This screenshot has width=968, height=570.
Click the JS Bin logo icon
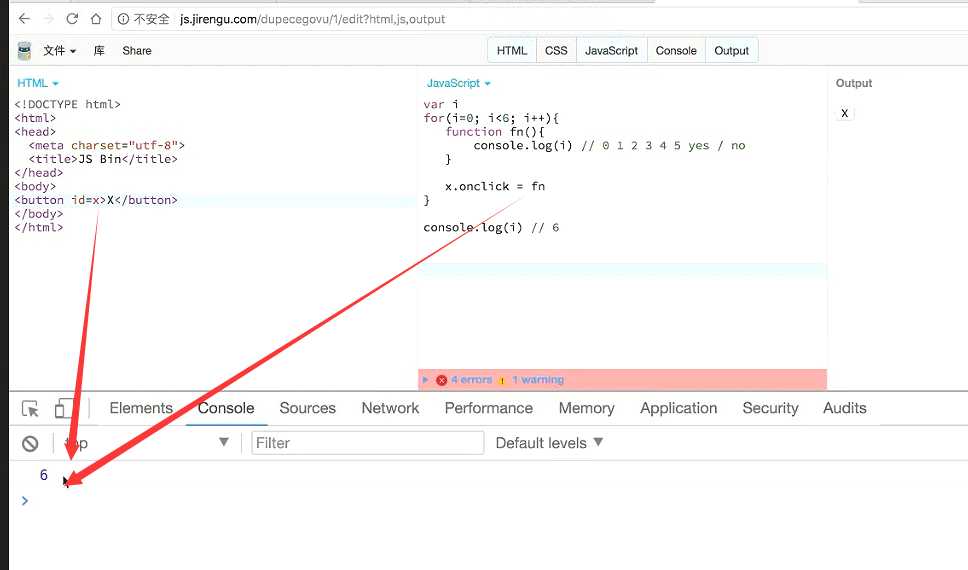[x=24, y=51]
